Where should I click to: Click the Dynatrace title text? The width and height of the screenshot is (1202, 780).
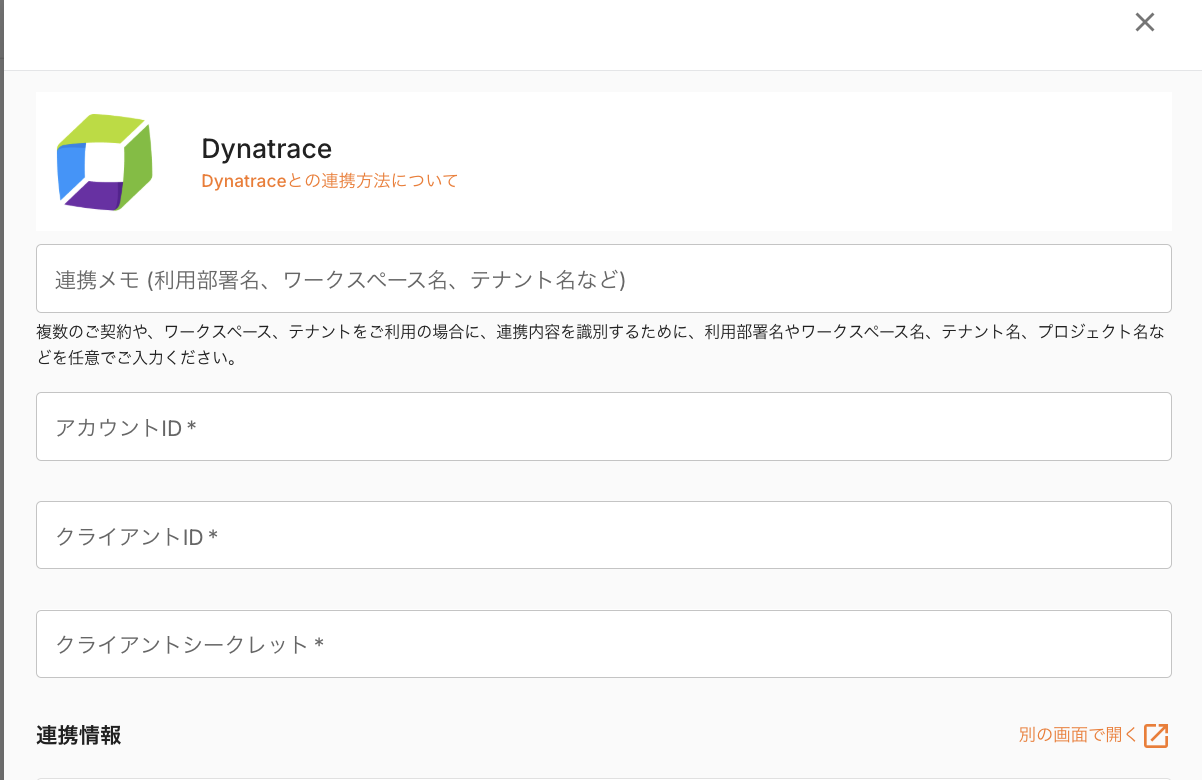266,149
